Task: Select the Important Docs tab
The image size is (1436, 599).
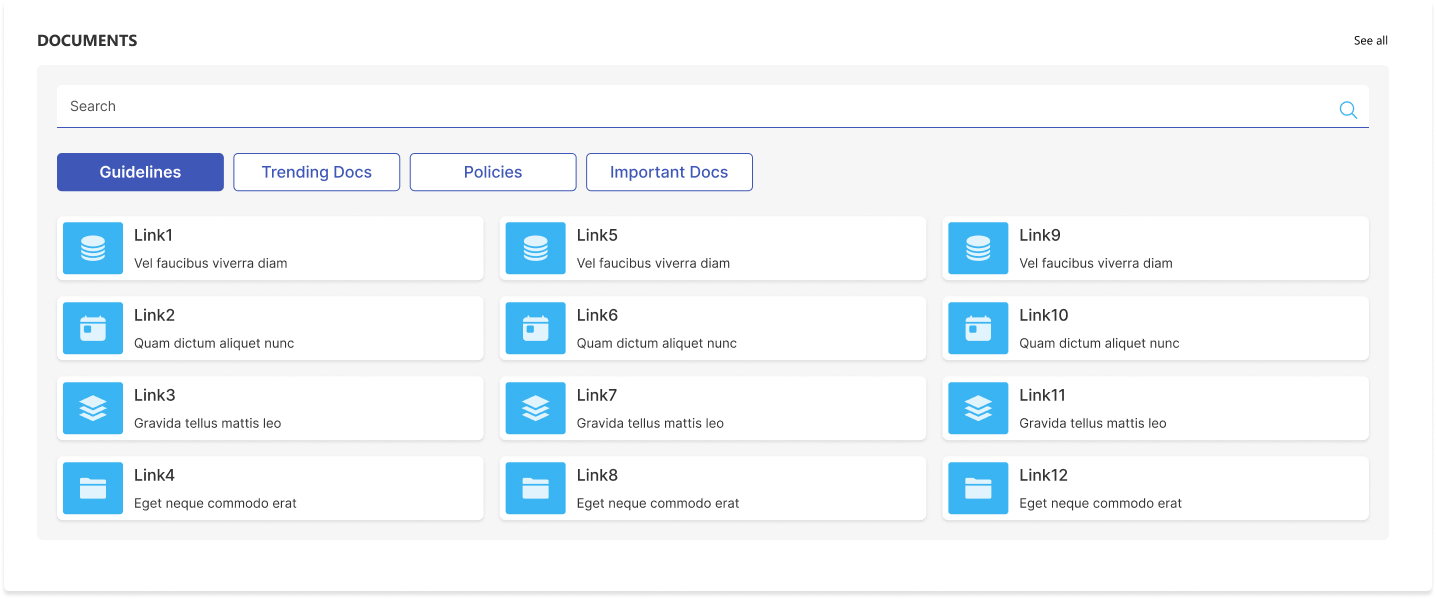Action: click(x=669, y=171)
